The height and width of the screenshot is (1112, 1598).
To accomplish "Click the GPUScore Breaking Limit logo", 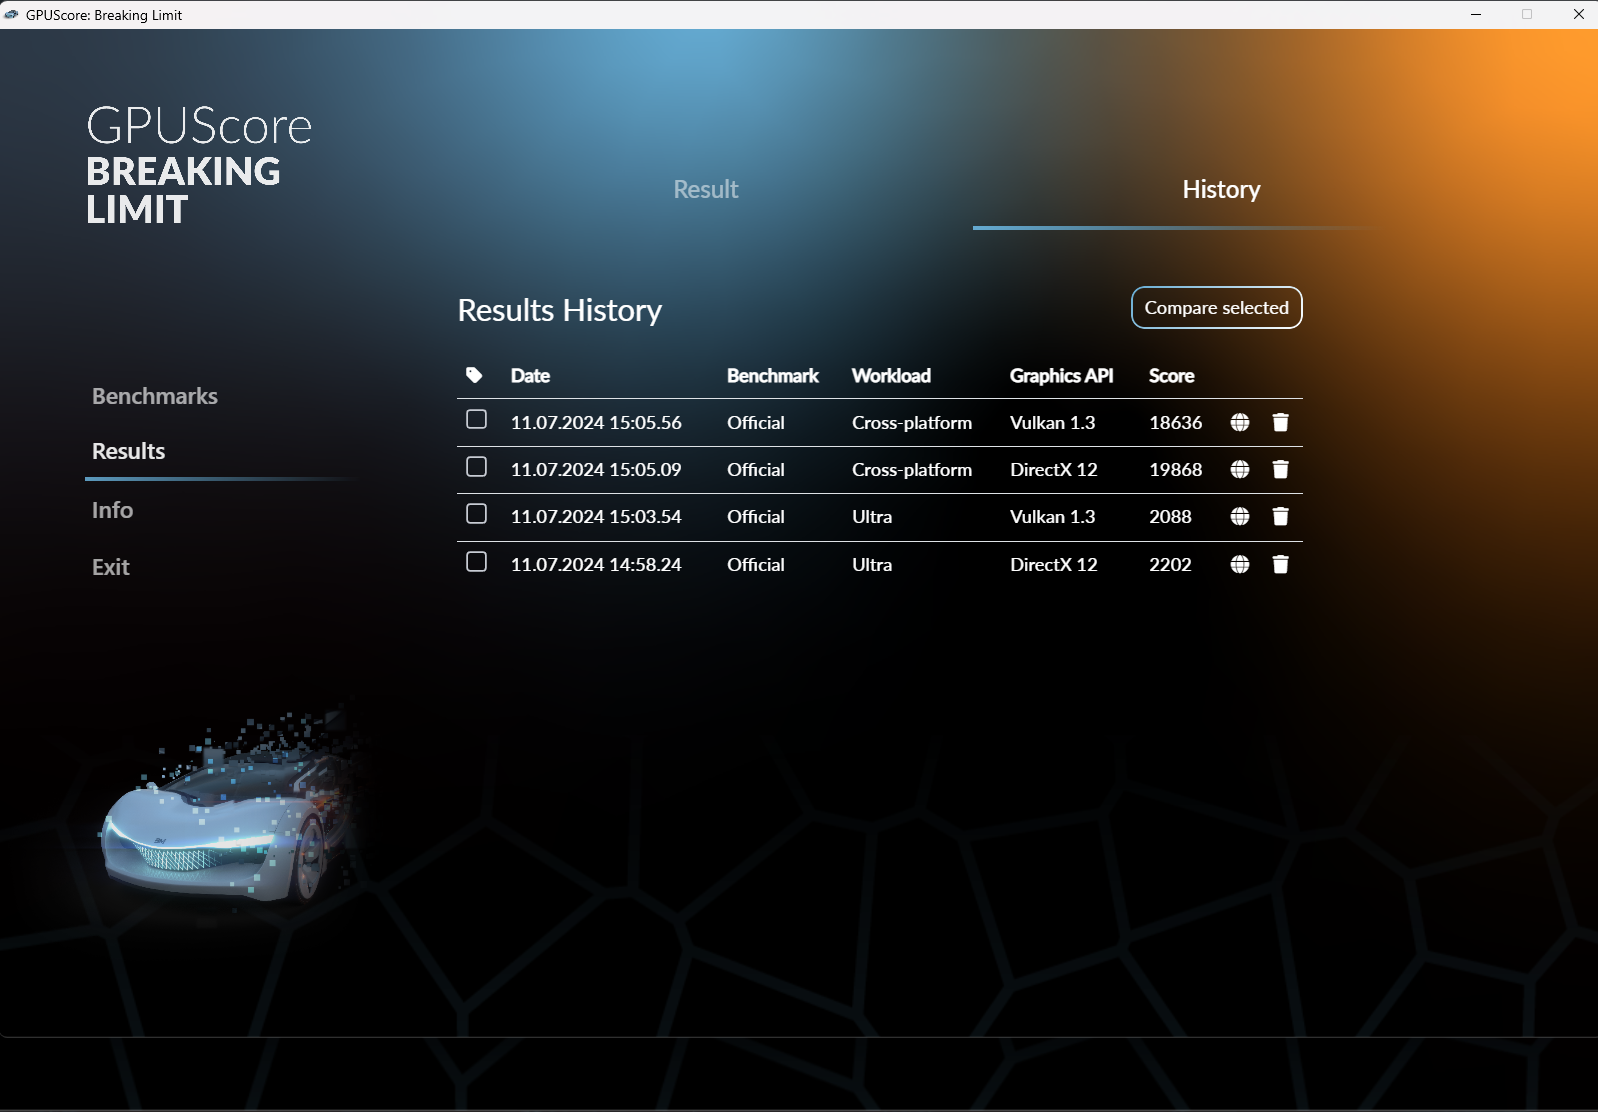I will tap(199, 165).
